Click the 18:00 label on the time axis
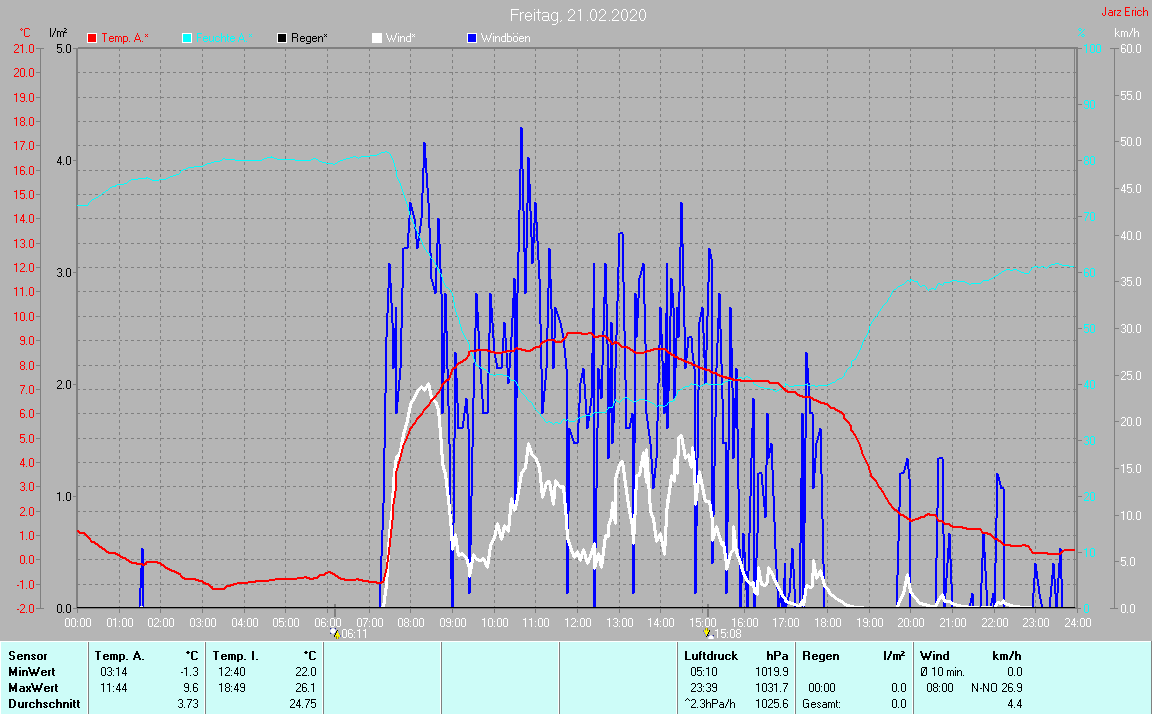Viewport: 1152px width, 714px height. click(827, 623)
